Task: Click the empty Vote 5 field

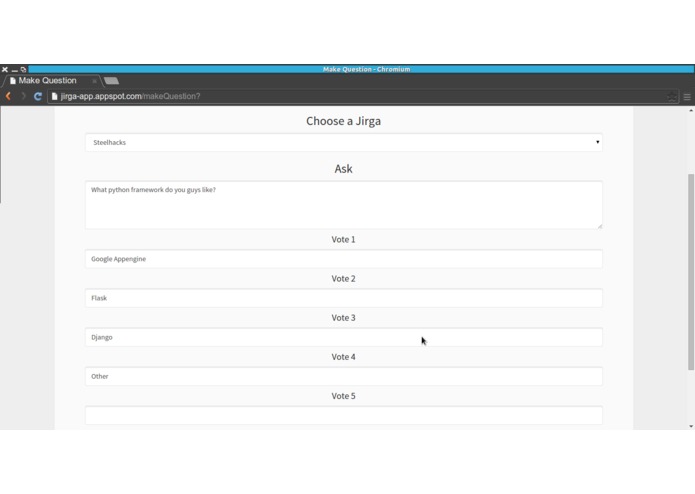Action: point(344,415)
